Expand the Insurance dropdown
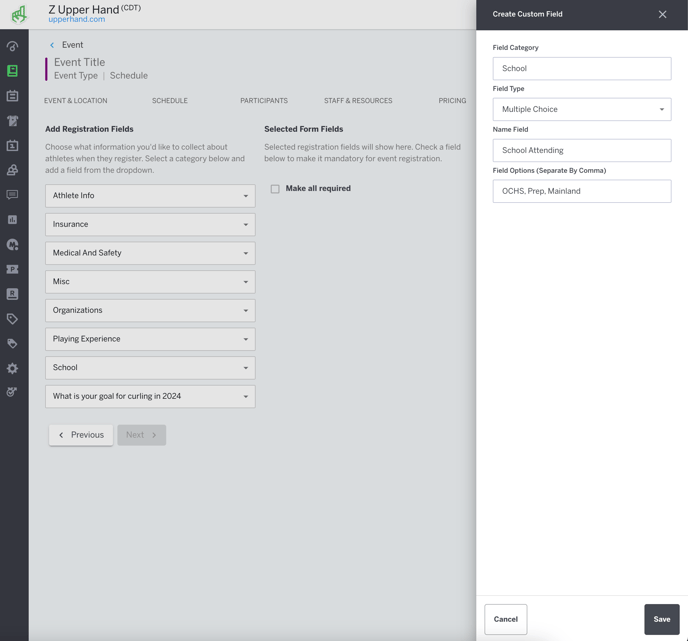 pos(150,224)
